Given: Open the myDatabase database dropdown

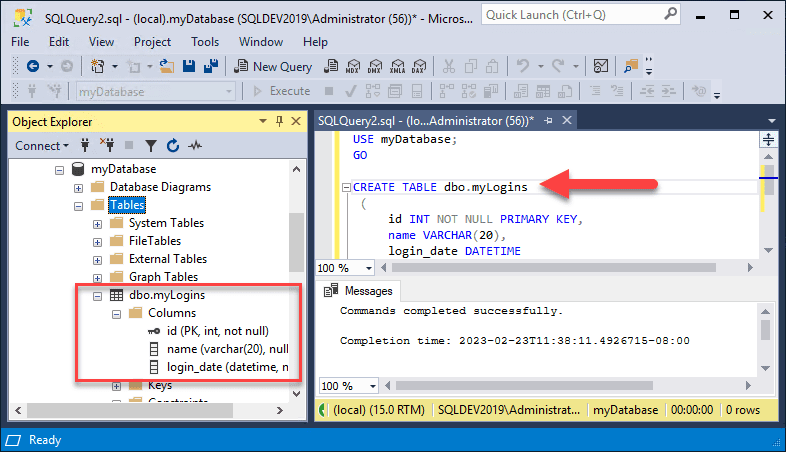Looking at the screenshot, I should 229,92.
